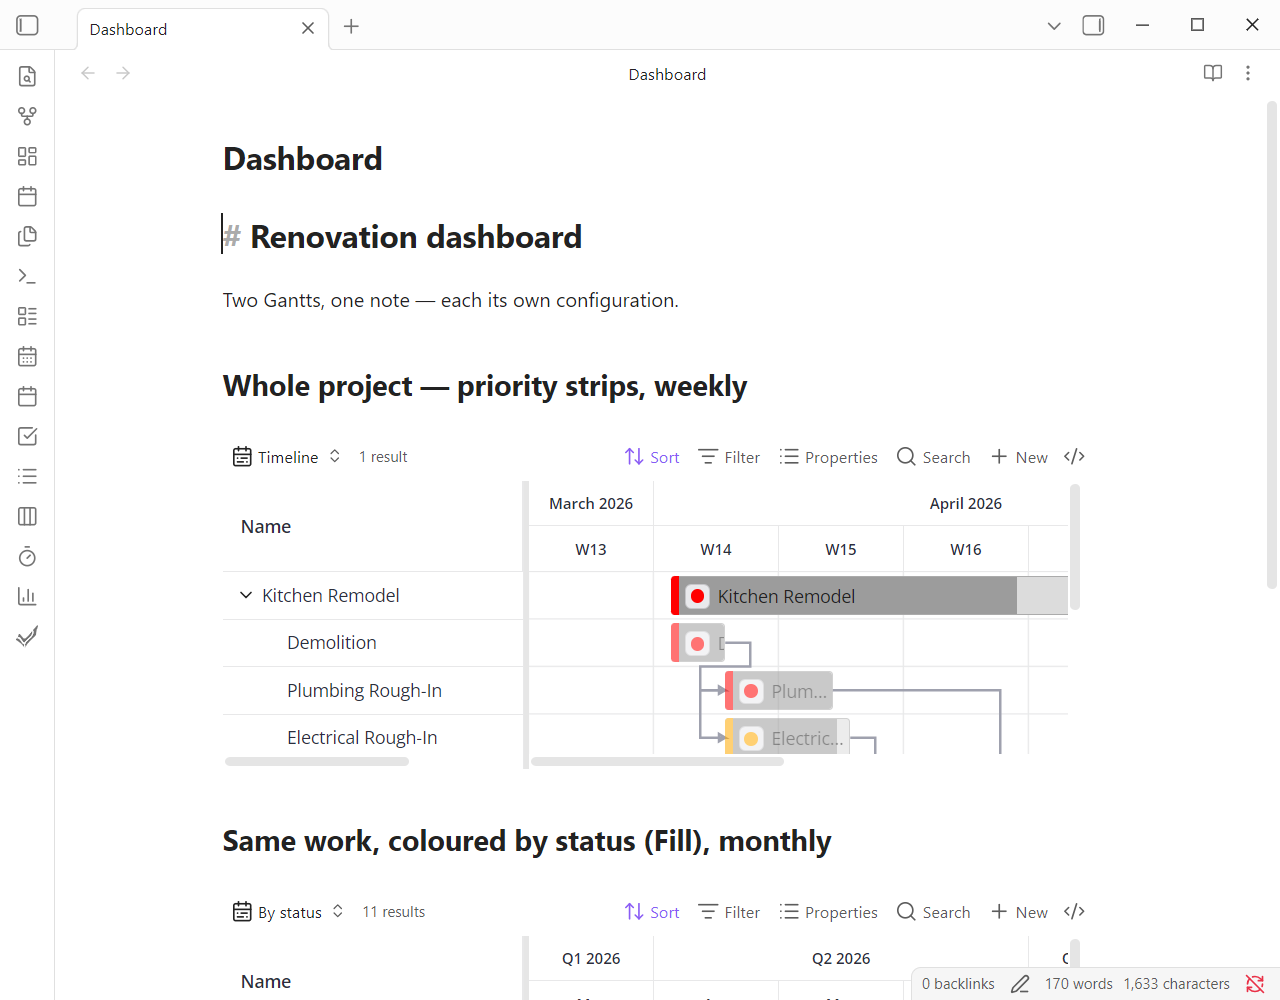Open the tab list dropdown chevron
1280x1000 pixels.
click(x=1054, y=26)
